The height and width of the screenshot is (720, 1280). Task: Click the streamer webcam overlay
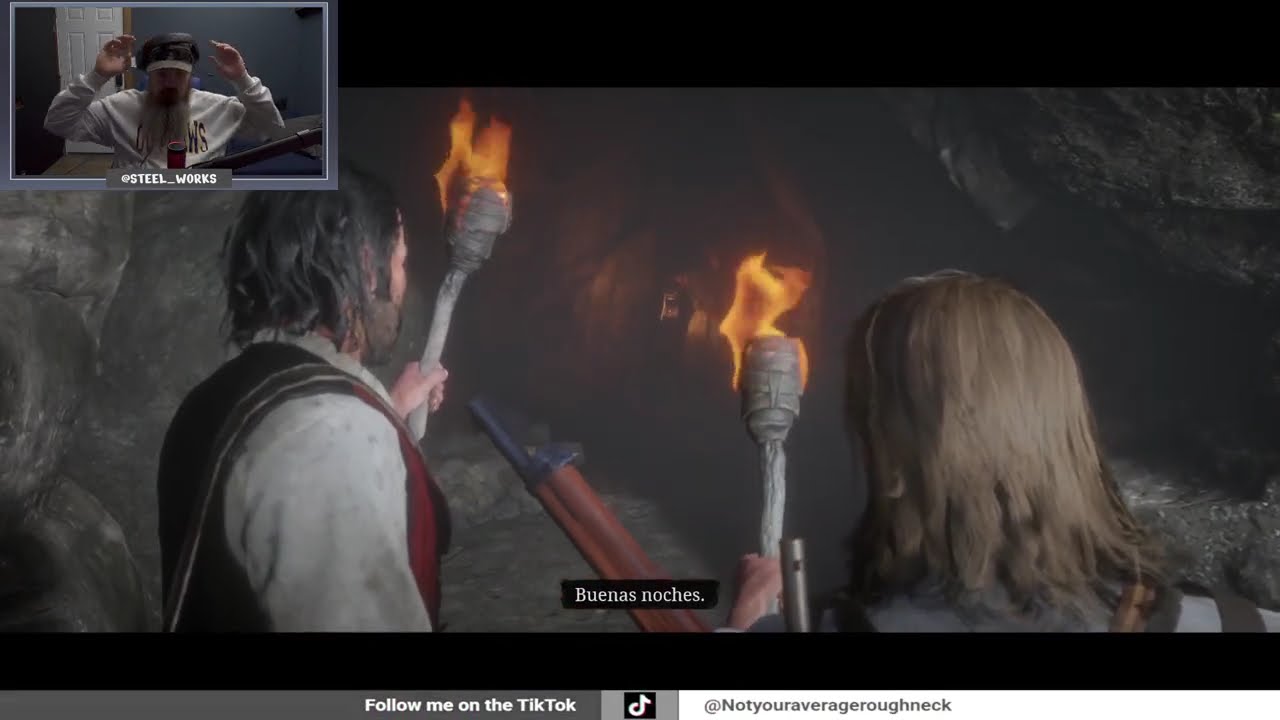169,92
